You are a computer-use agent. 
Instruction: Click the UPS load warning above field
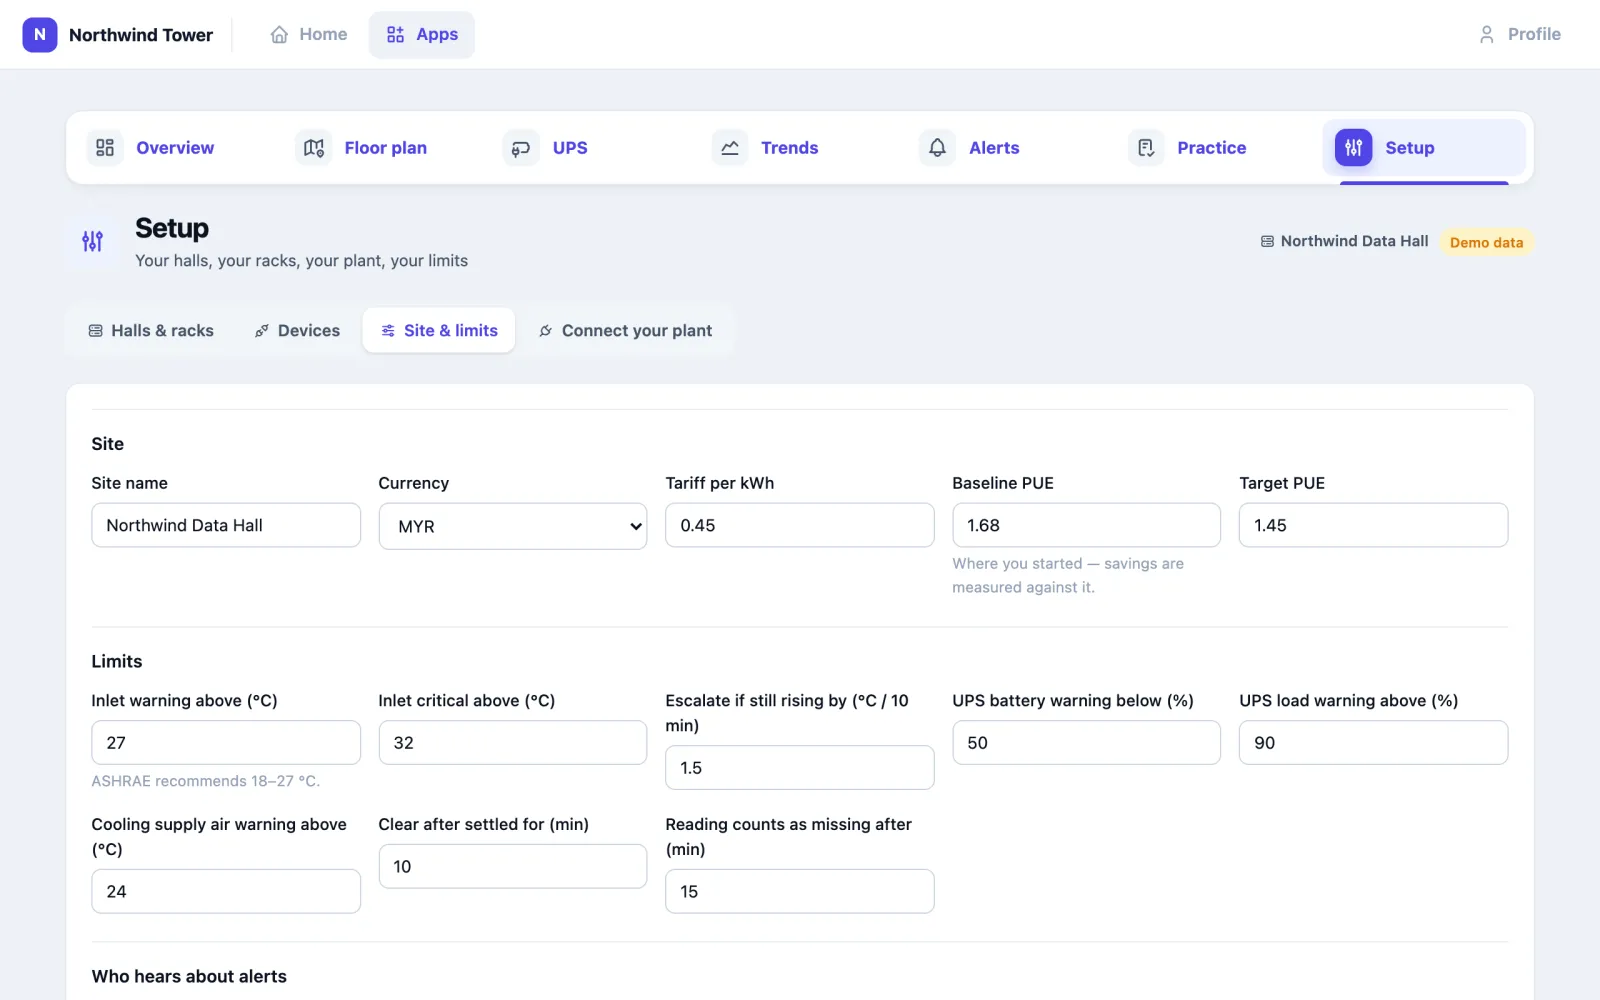1373,743
